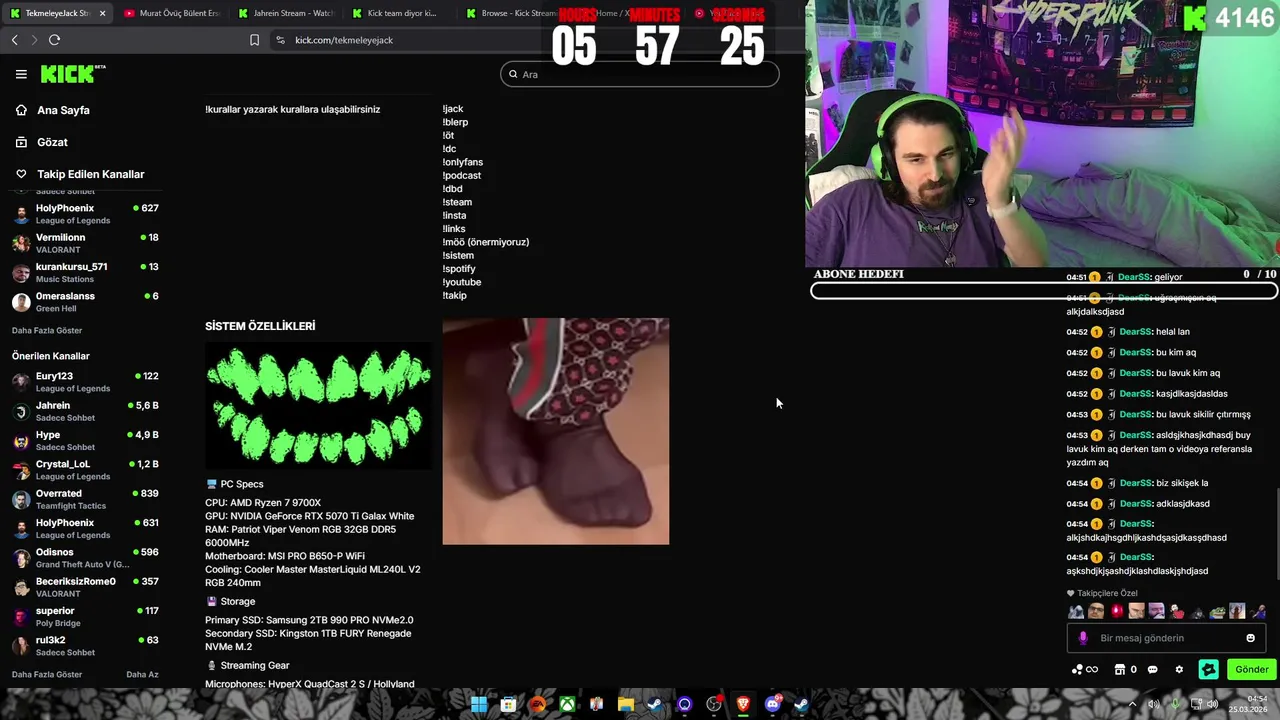Screen dimensions: 1280x720
Task: Open Eury123 recommended channel
Action: (x=85, y=382)
